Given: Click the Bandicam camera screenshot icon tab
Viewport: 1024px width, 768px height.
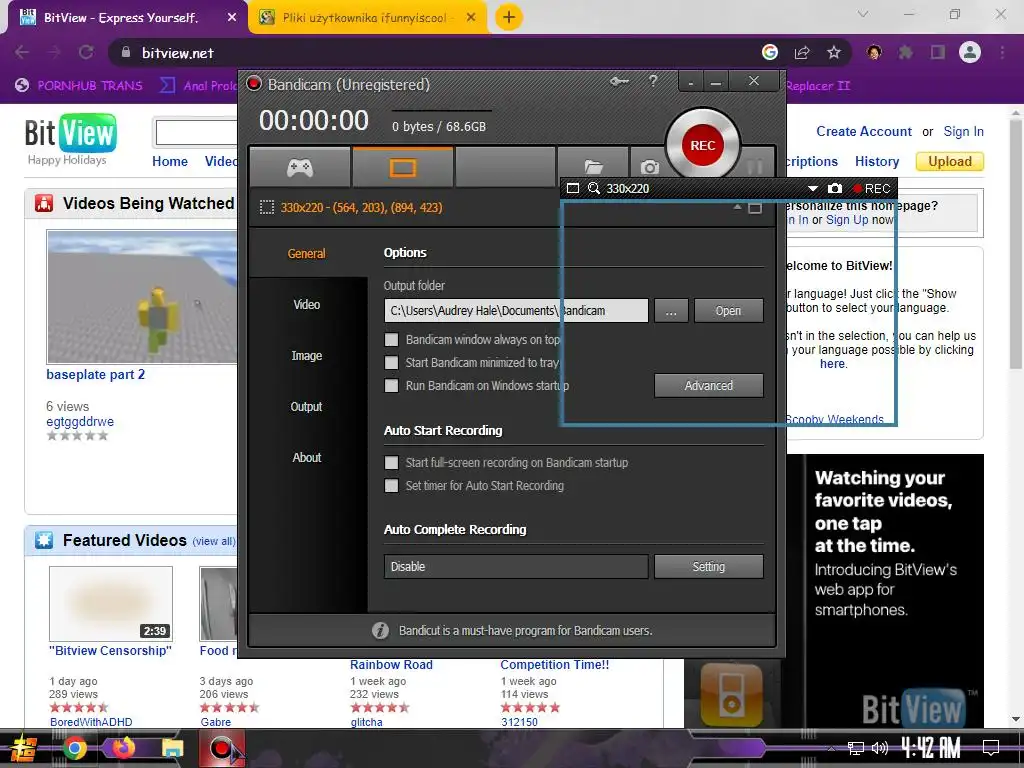Looking at the screenshot, I should tap(649, 168).
